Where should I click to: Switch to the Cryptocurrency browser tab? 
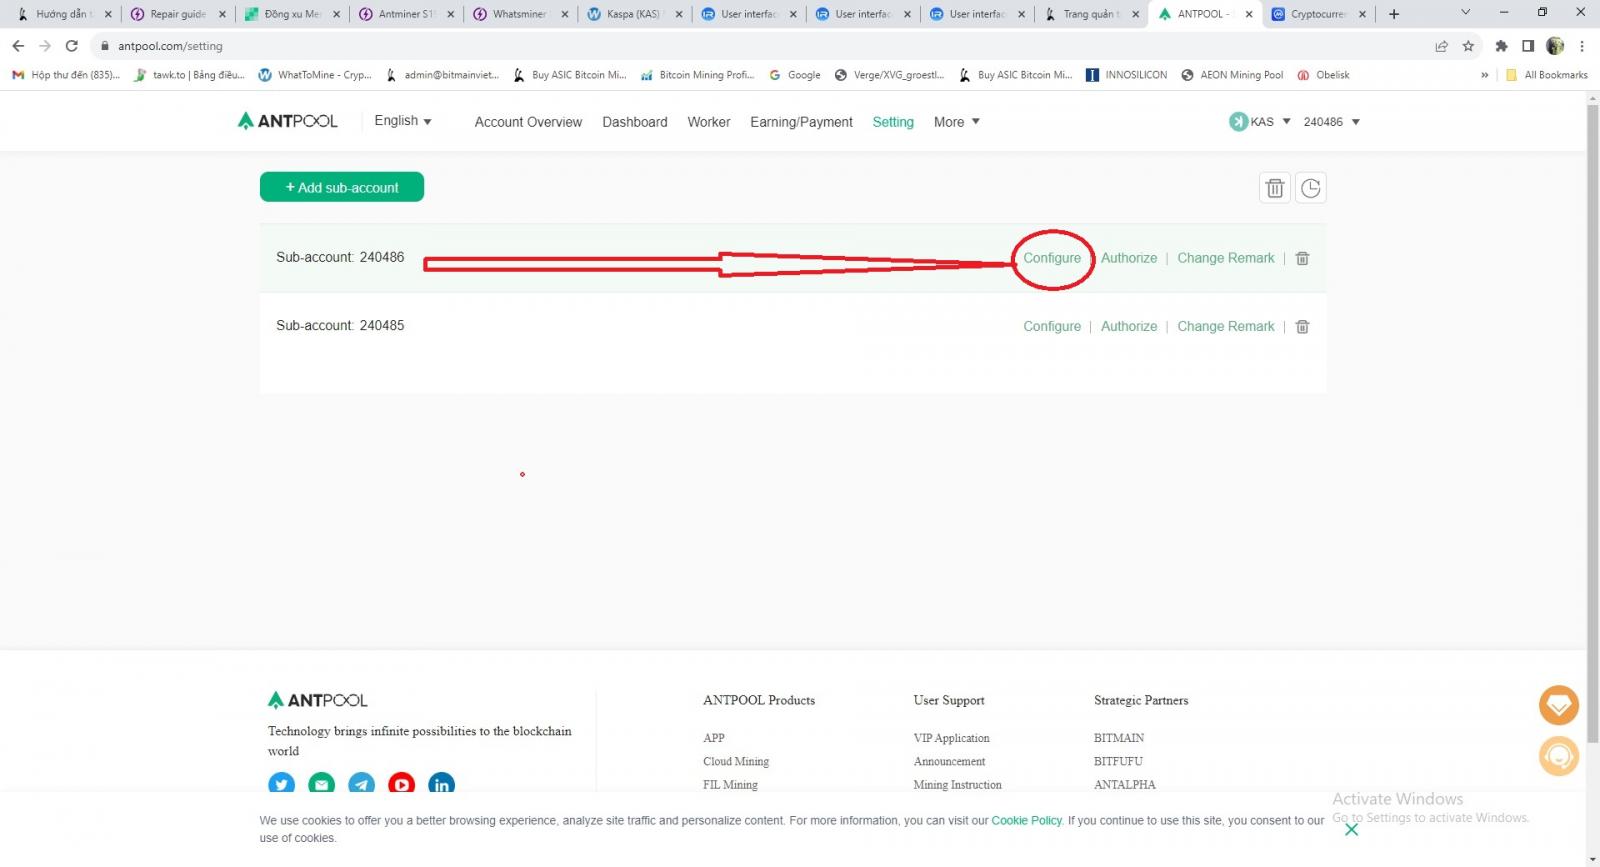tap(1318, 14)
